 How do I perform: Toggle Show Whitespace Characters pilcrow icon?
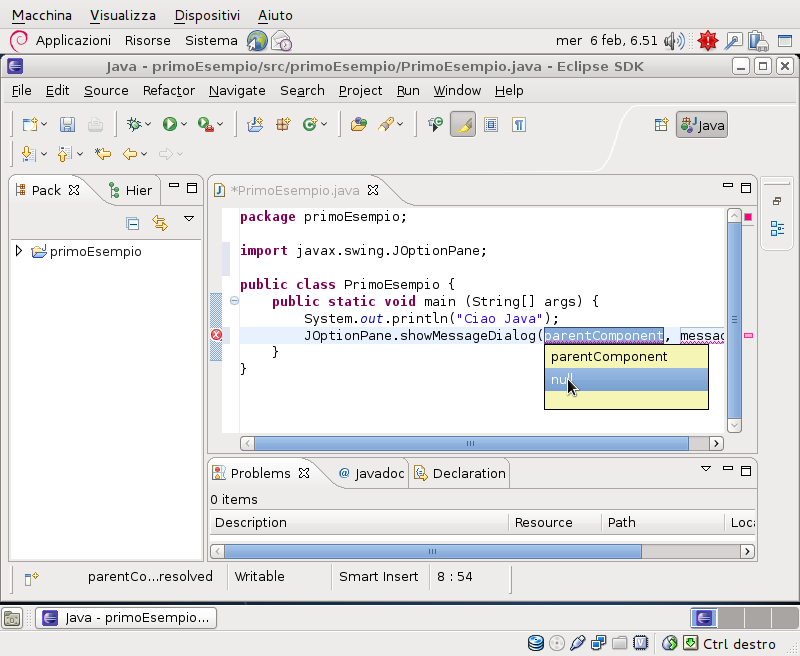coord(519,124)
